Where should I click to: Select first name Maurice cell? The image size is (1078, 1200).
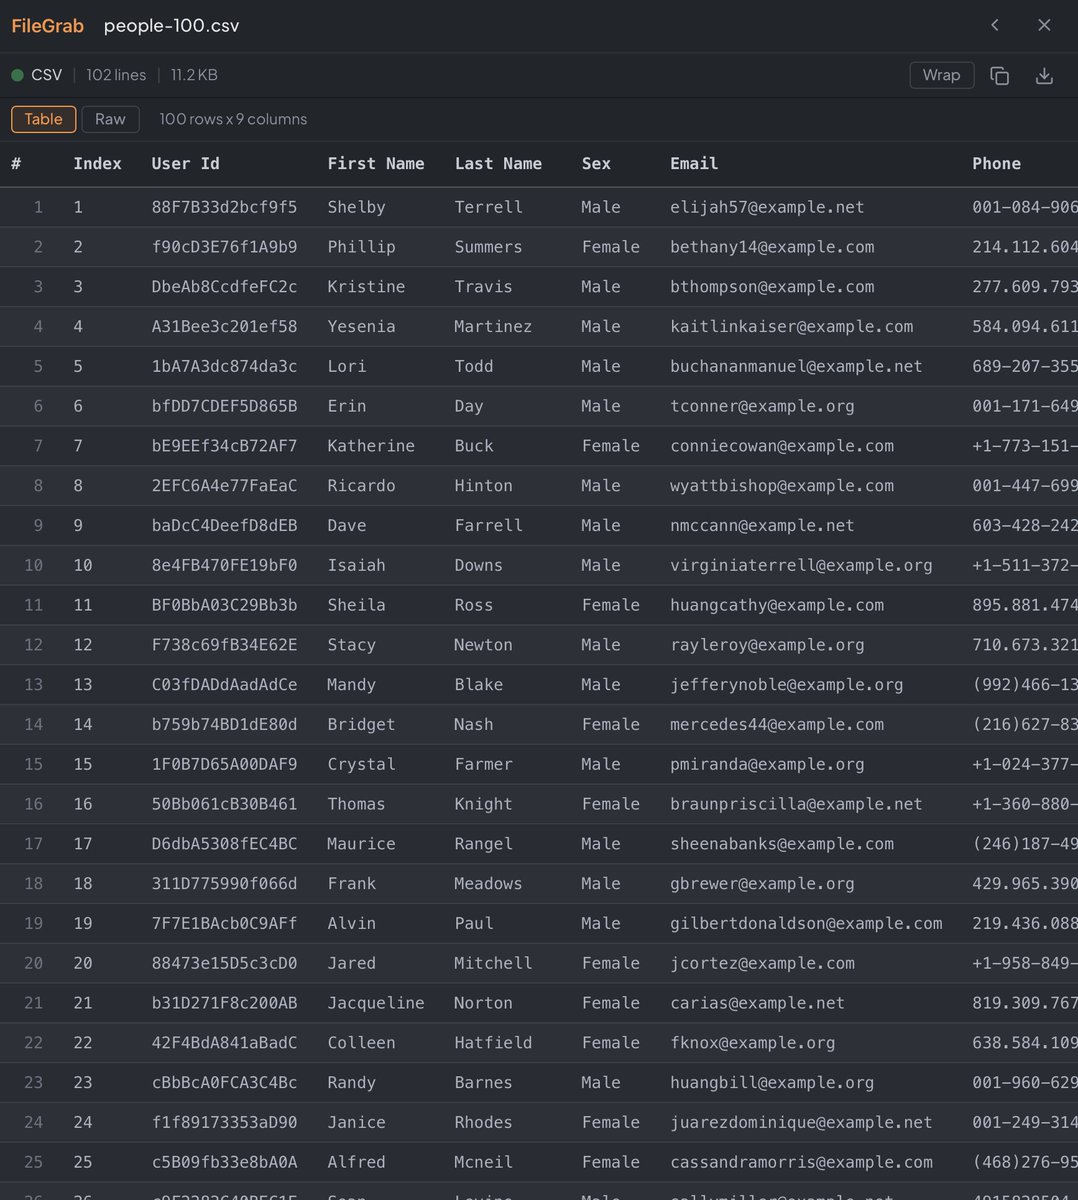pos(361,844)
